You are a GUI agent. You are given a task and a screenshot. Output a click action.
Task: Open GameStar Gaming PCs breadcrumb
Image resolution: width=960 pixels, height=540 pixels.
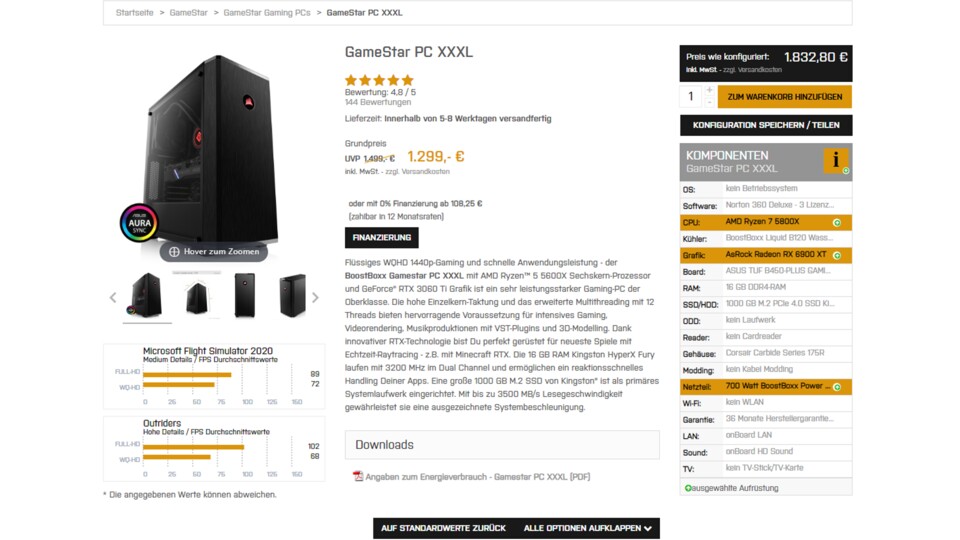coord(267,13)
